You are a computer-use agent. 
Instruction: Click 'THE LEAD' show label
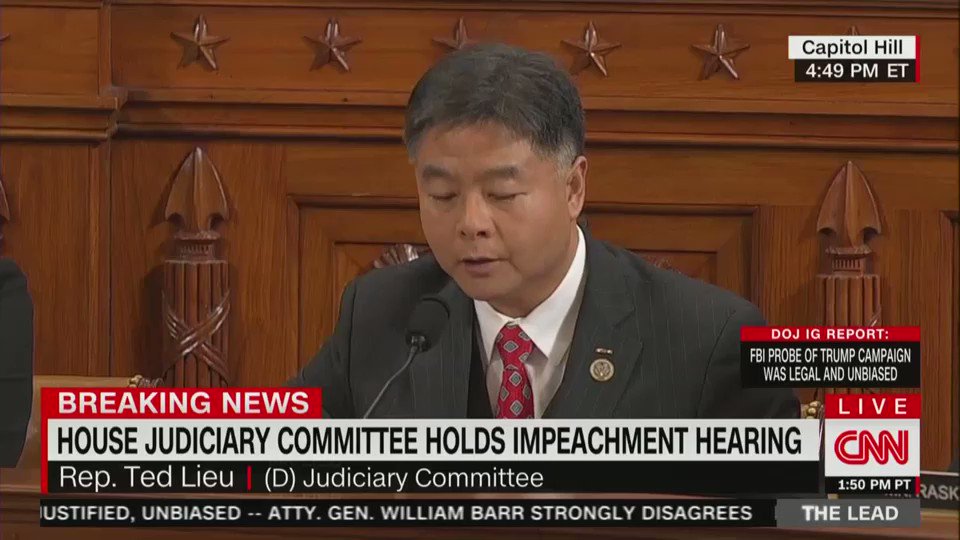850,513
